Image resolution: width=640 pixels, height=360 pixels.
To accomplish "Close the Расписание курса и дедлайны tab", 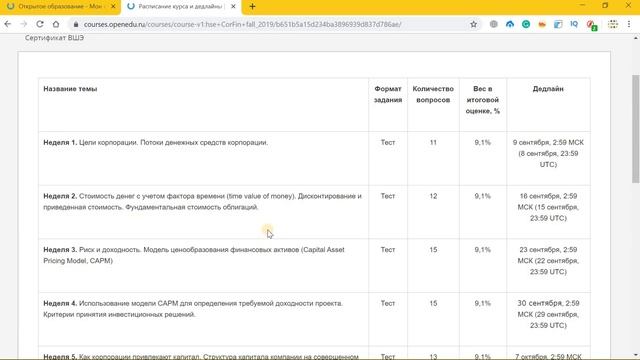I will click(x=233, y=7).
